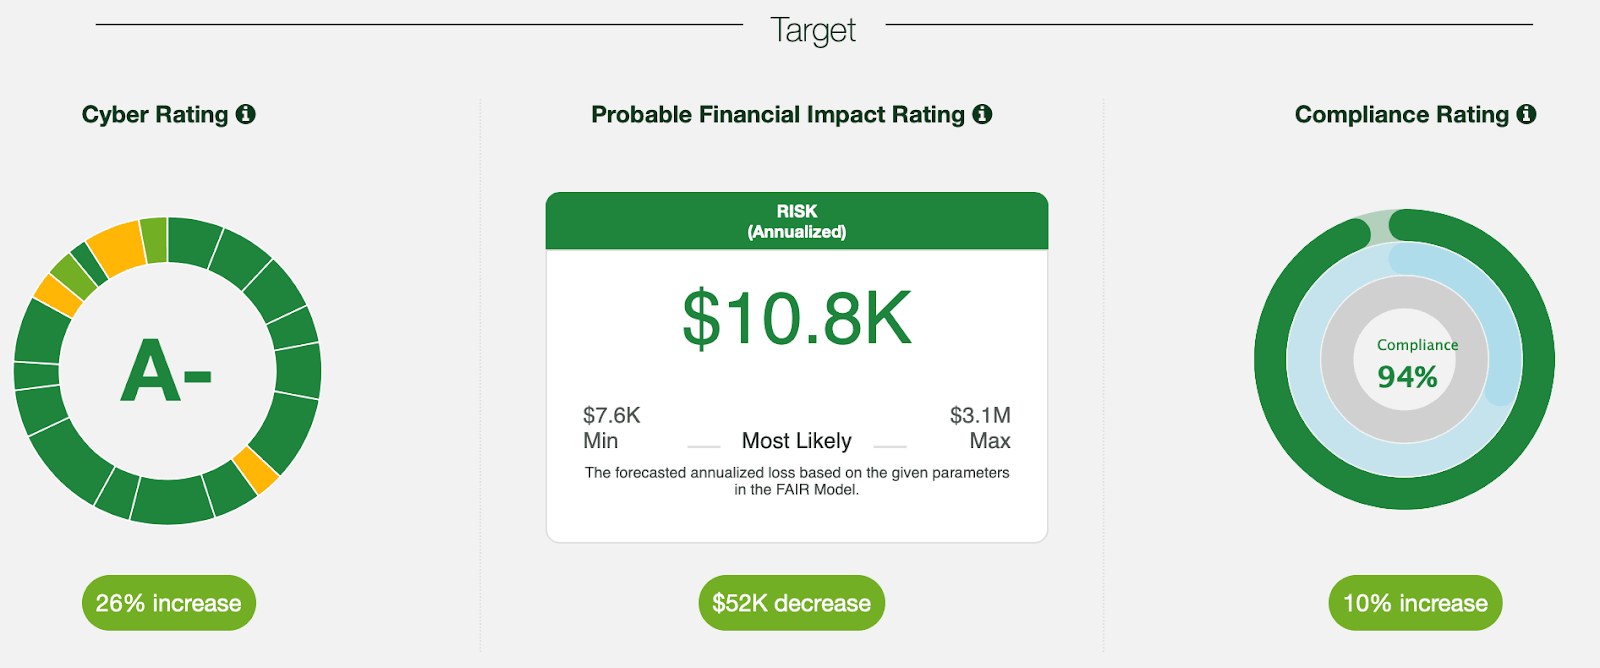This screenshot has height=668, width=1600.
Task: Select the $10.8K annualized loss value
Action: click(x=796, y=320)
